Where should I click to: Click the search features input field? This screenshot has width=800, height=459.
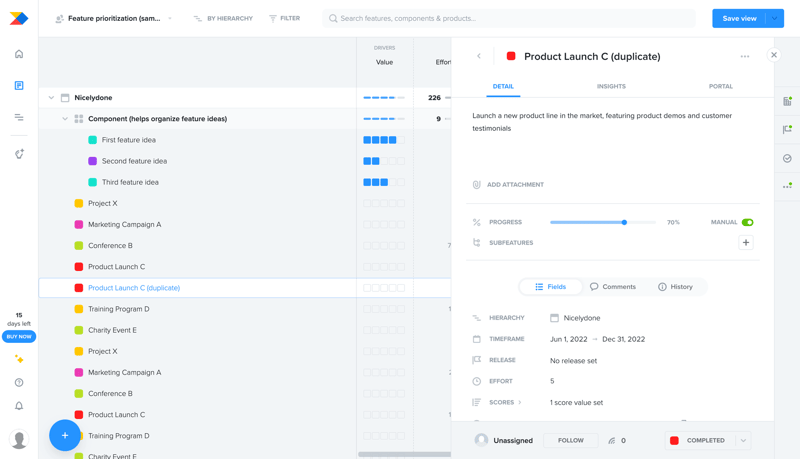pyautogui.click(x=509, y=18)
